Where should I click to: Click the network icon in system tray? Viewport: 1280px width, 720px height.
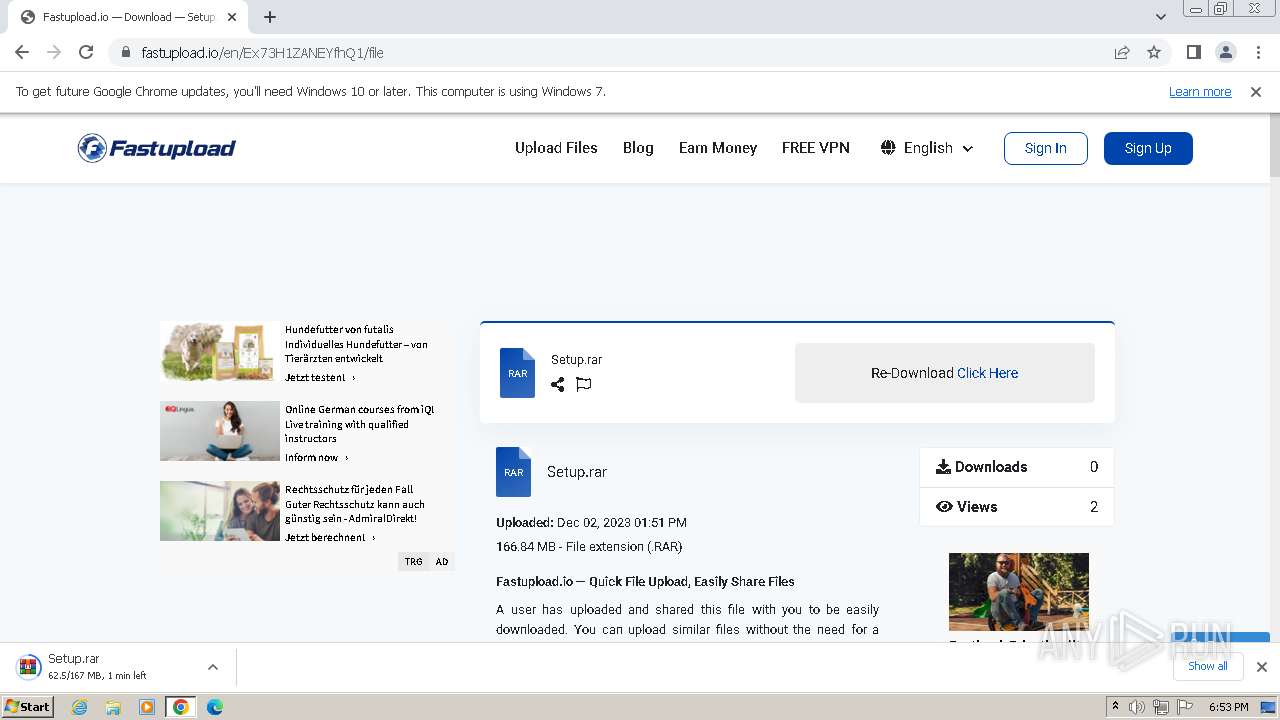[1160, 707]
